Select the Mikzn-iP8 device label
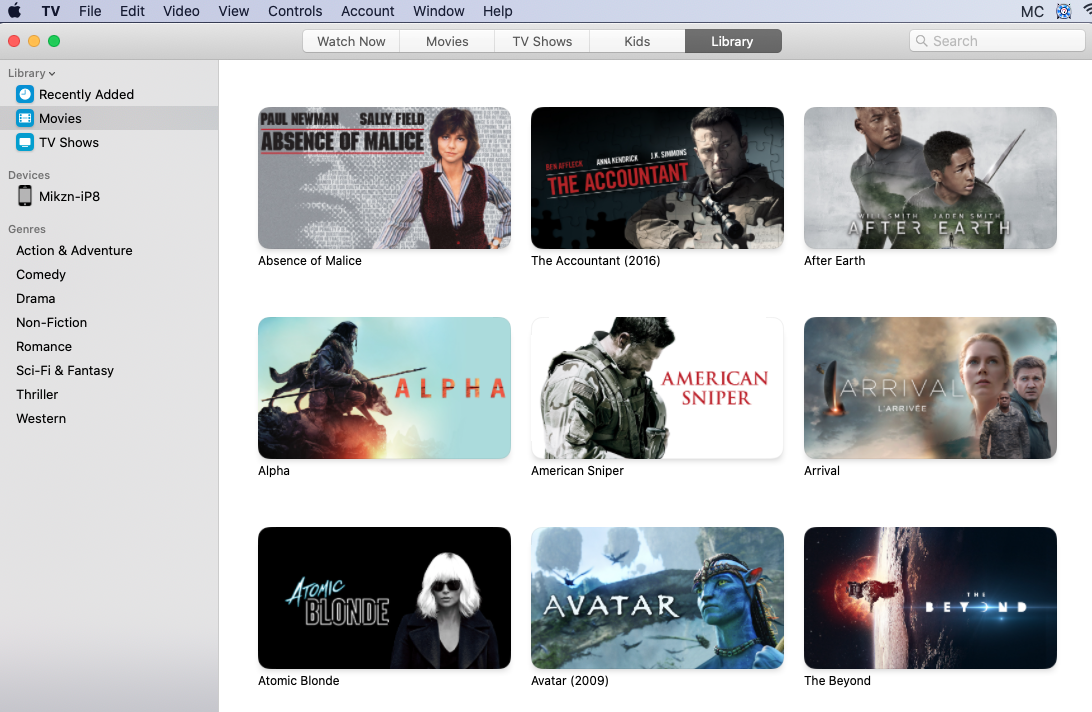The height and width of the screenshot is (712, 1092). [70, 196]
